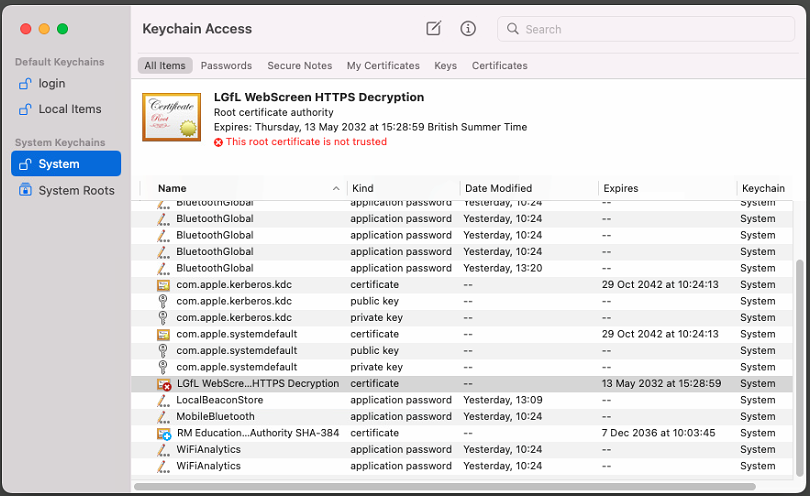The width and height of the screenshot is (810, 496).
Task: Select the com.apple.kerberos.kdc private key icon
Action: coord(164,318)
